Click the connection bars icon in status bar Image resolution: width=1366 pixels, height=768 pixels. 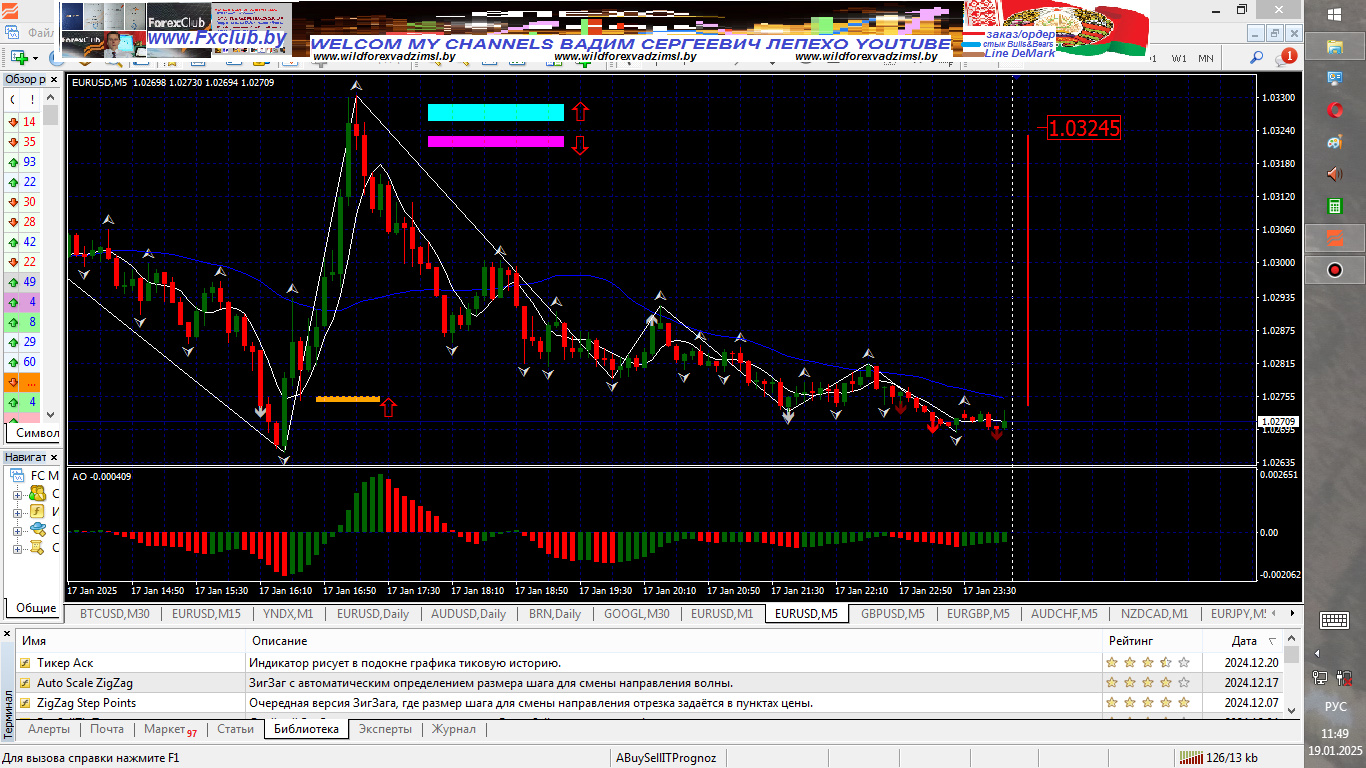click(1190, 757)
